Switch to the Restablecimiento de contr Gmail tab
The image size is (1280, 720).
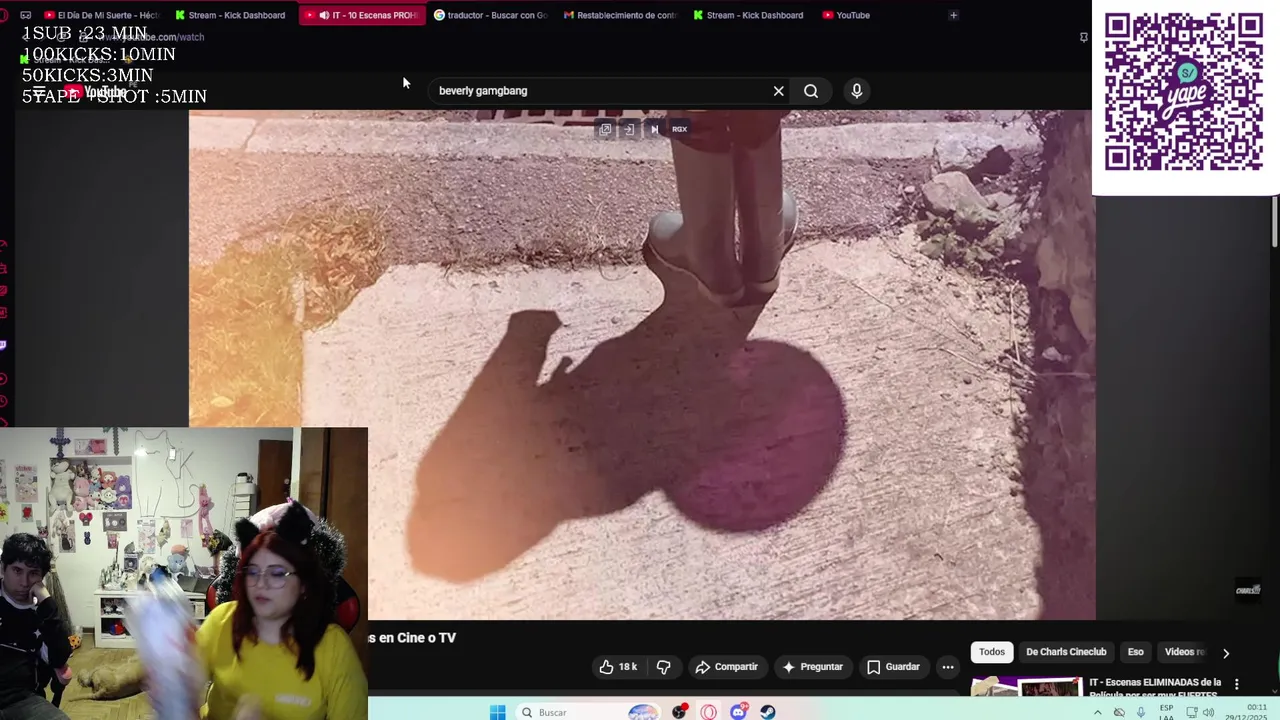coord(620,15)
